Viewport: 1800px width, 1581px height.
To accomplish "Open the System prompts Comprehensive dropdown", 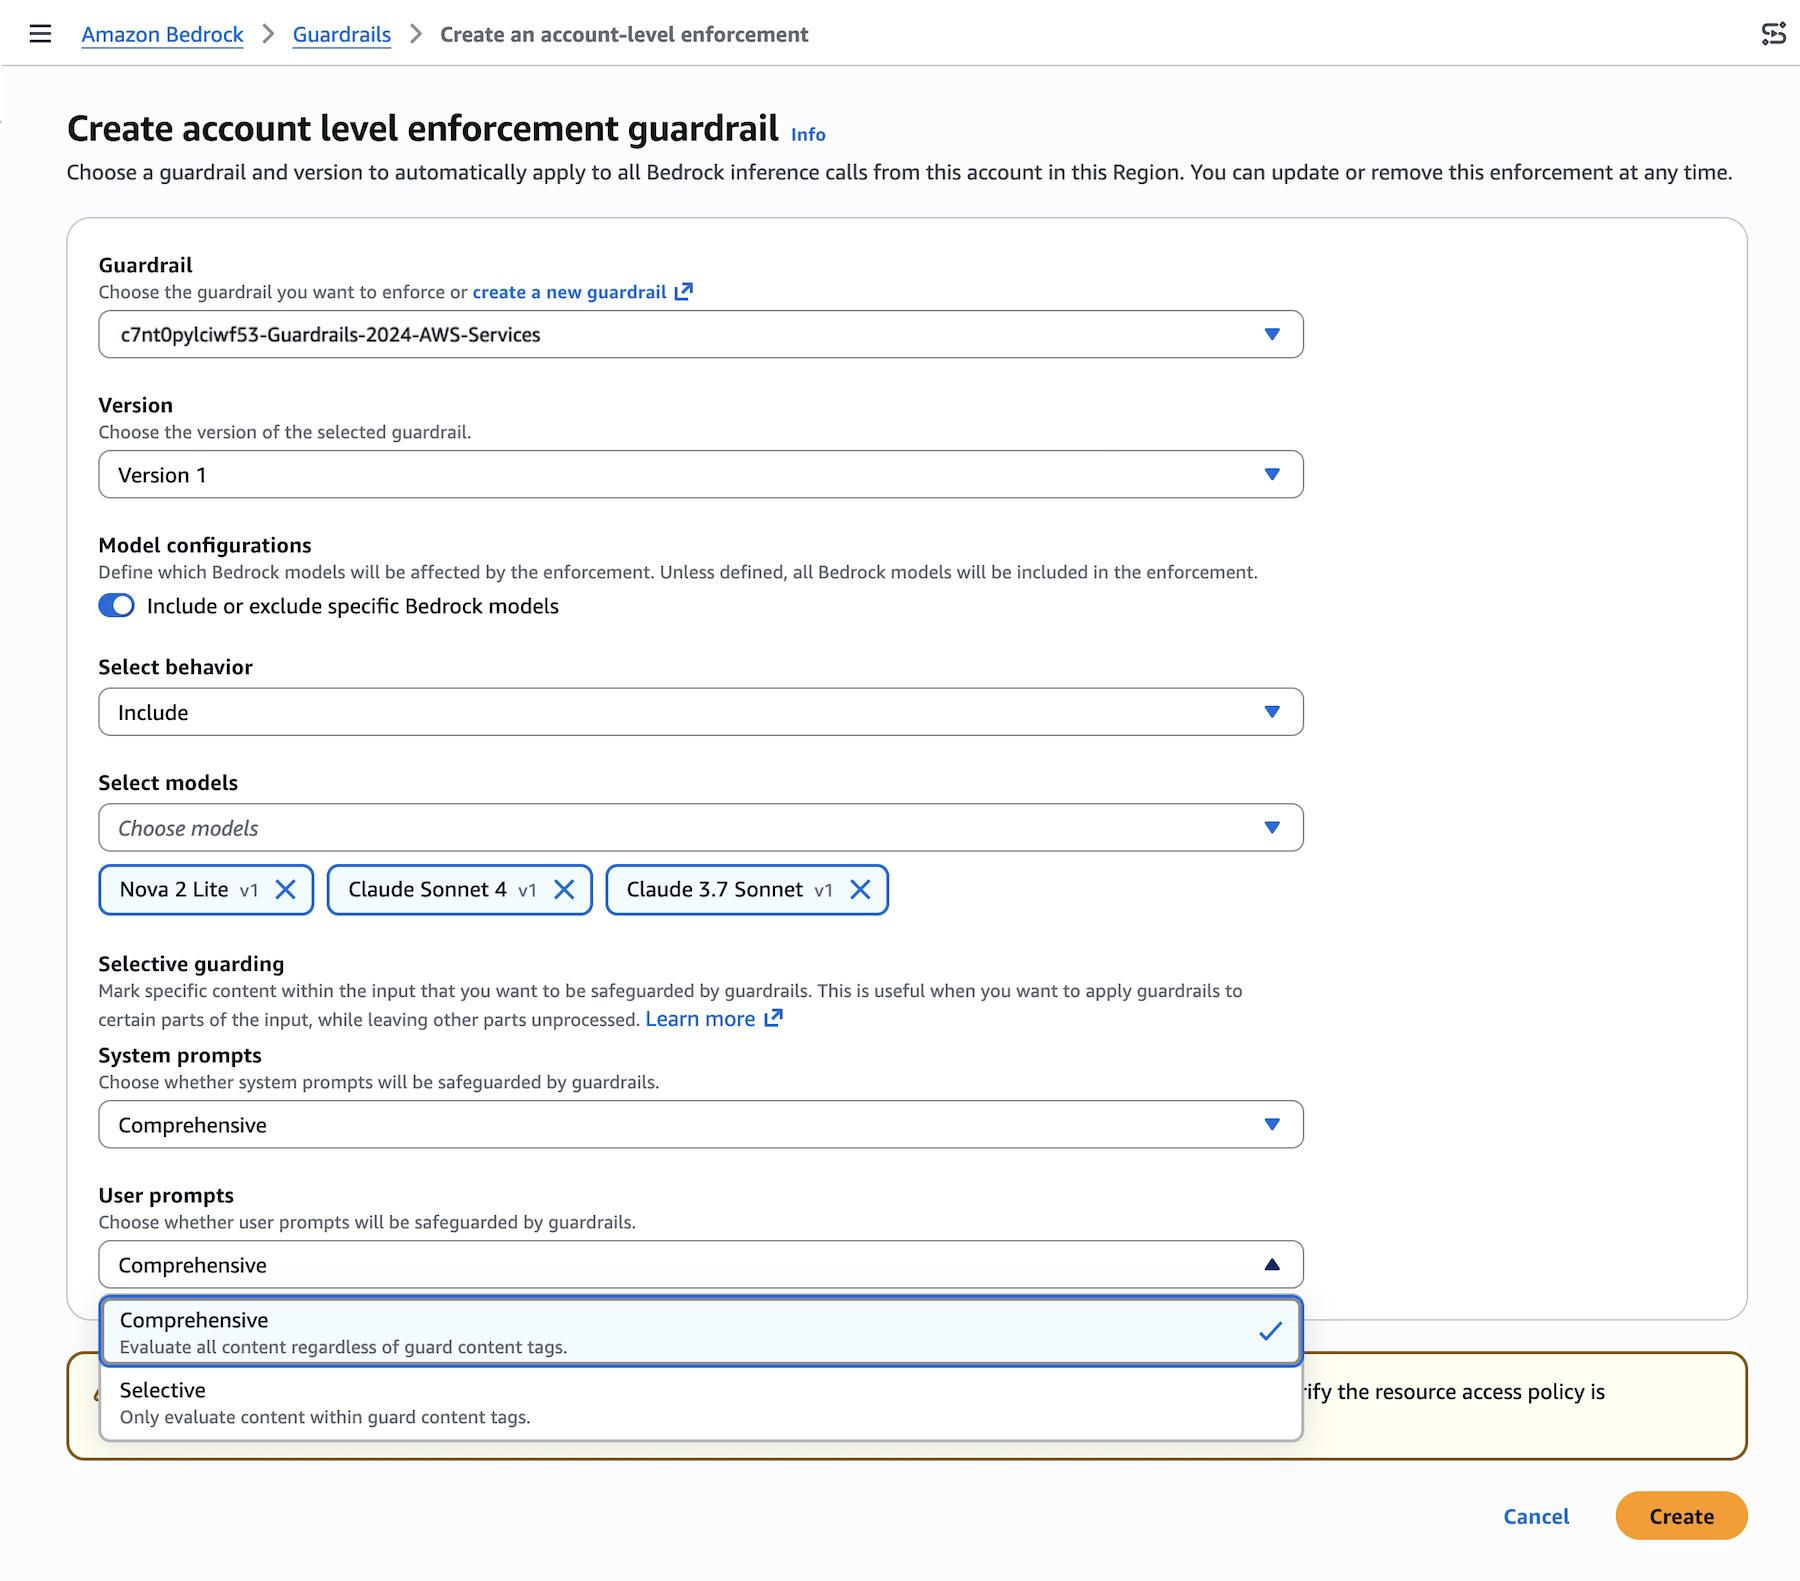I will (x=700, y=1125).
